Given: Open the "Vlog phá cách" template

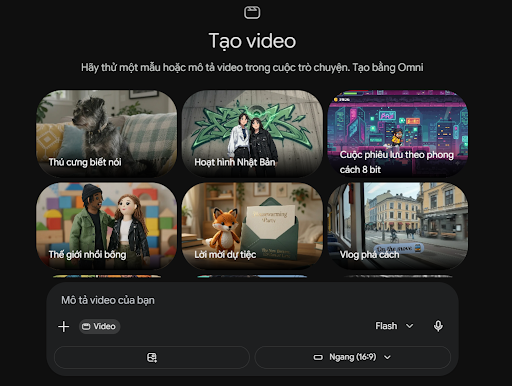Looking at the screenshot, I should (398, 226).
